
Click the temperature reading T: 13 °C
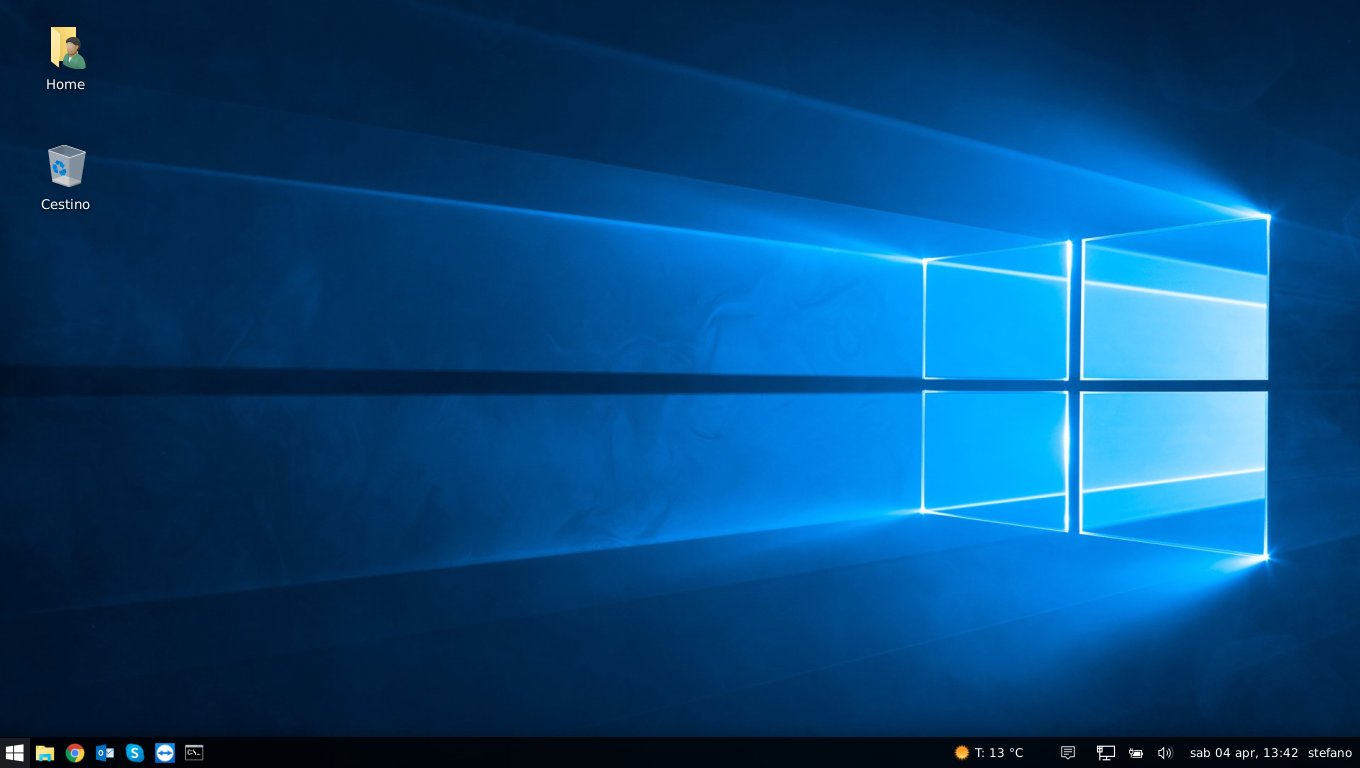coord(999,753)
